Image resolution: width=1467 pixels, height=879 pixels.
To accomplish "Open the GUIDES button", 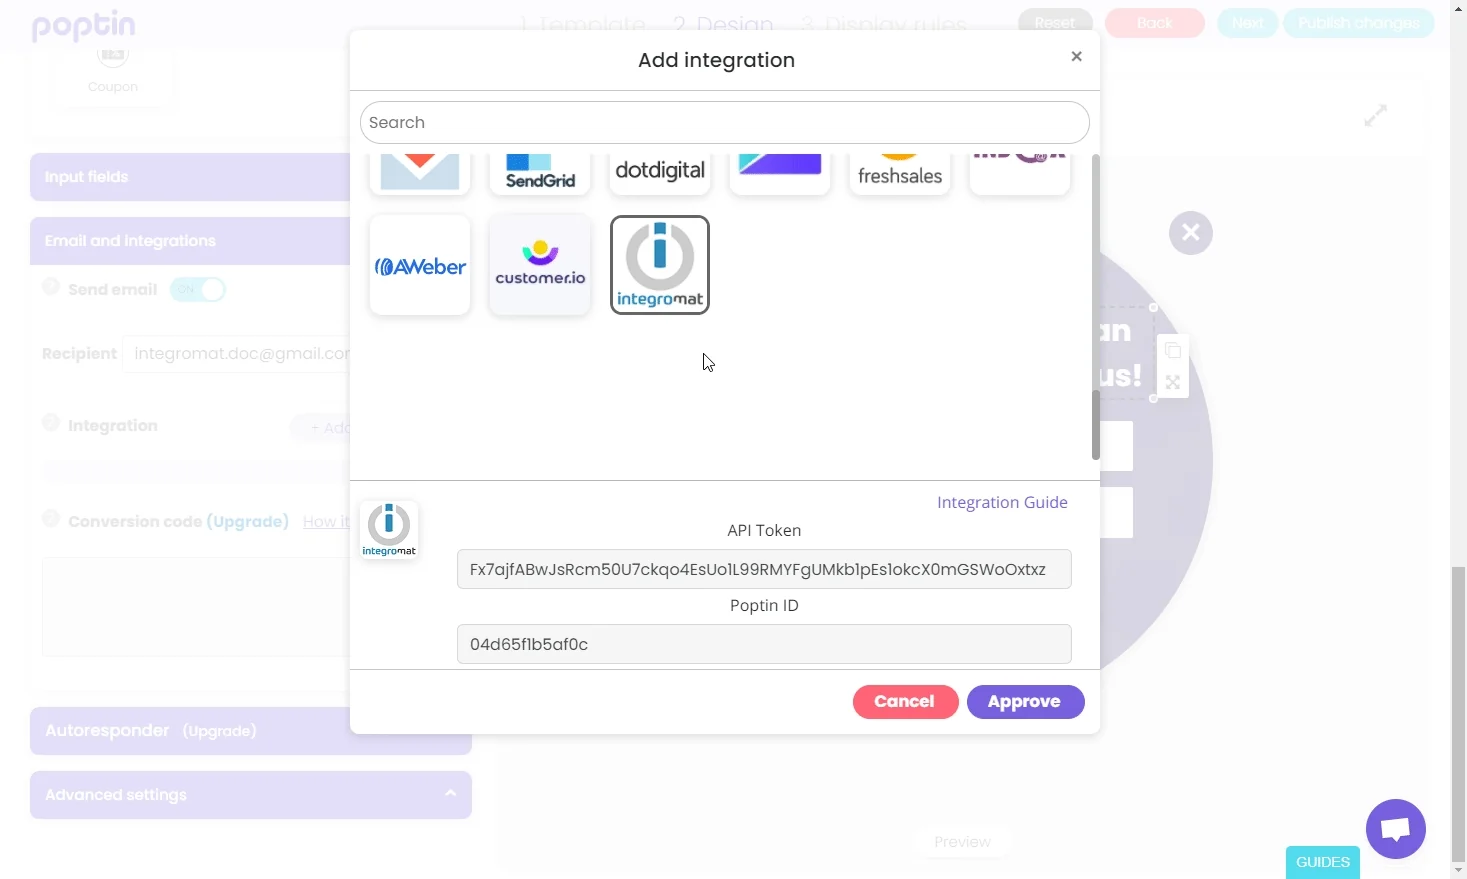I will 1323,862.
